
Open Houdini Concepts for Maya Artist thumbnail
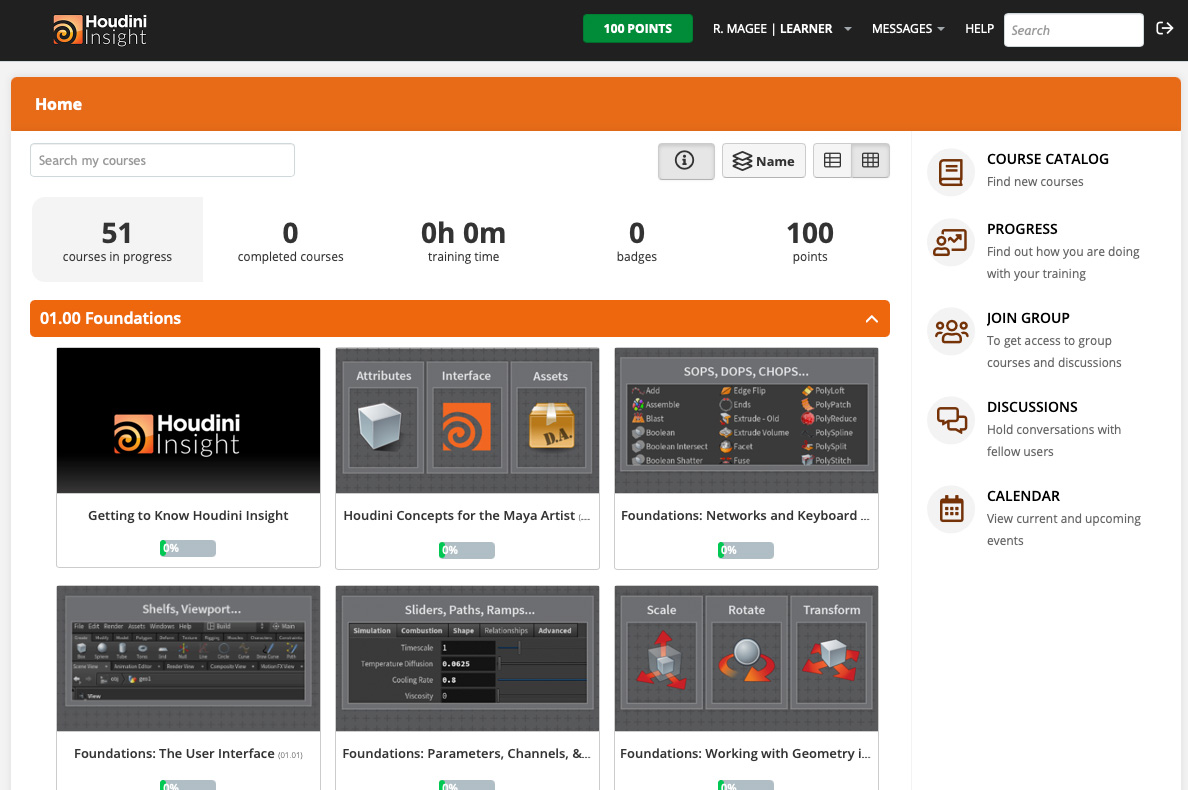click(467, 420)
